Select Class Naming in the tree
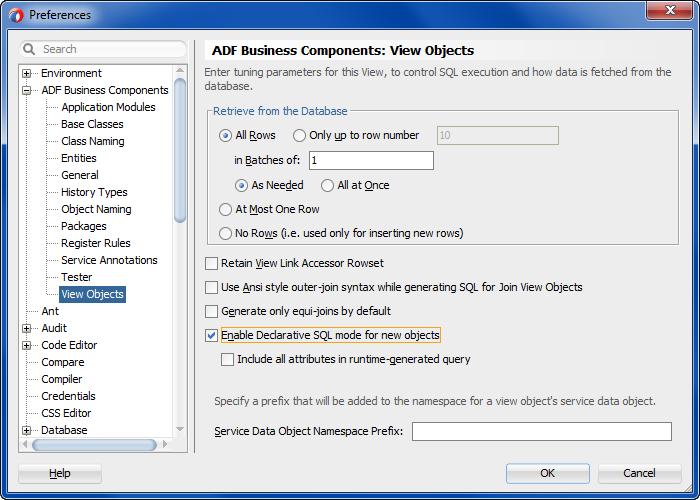Viewport: 700px width, 500px height. click(93, 141)
